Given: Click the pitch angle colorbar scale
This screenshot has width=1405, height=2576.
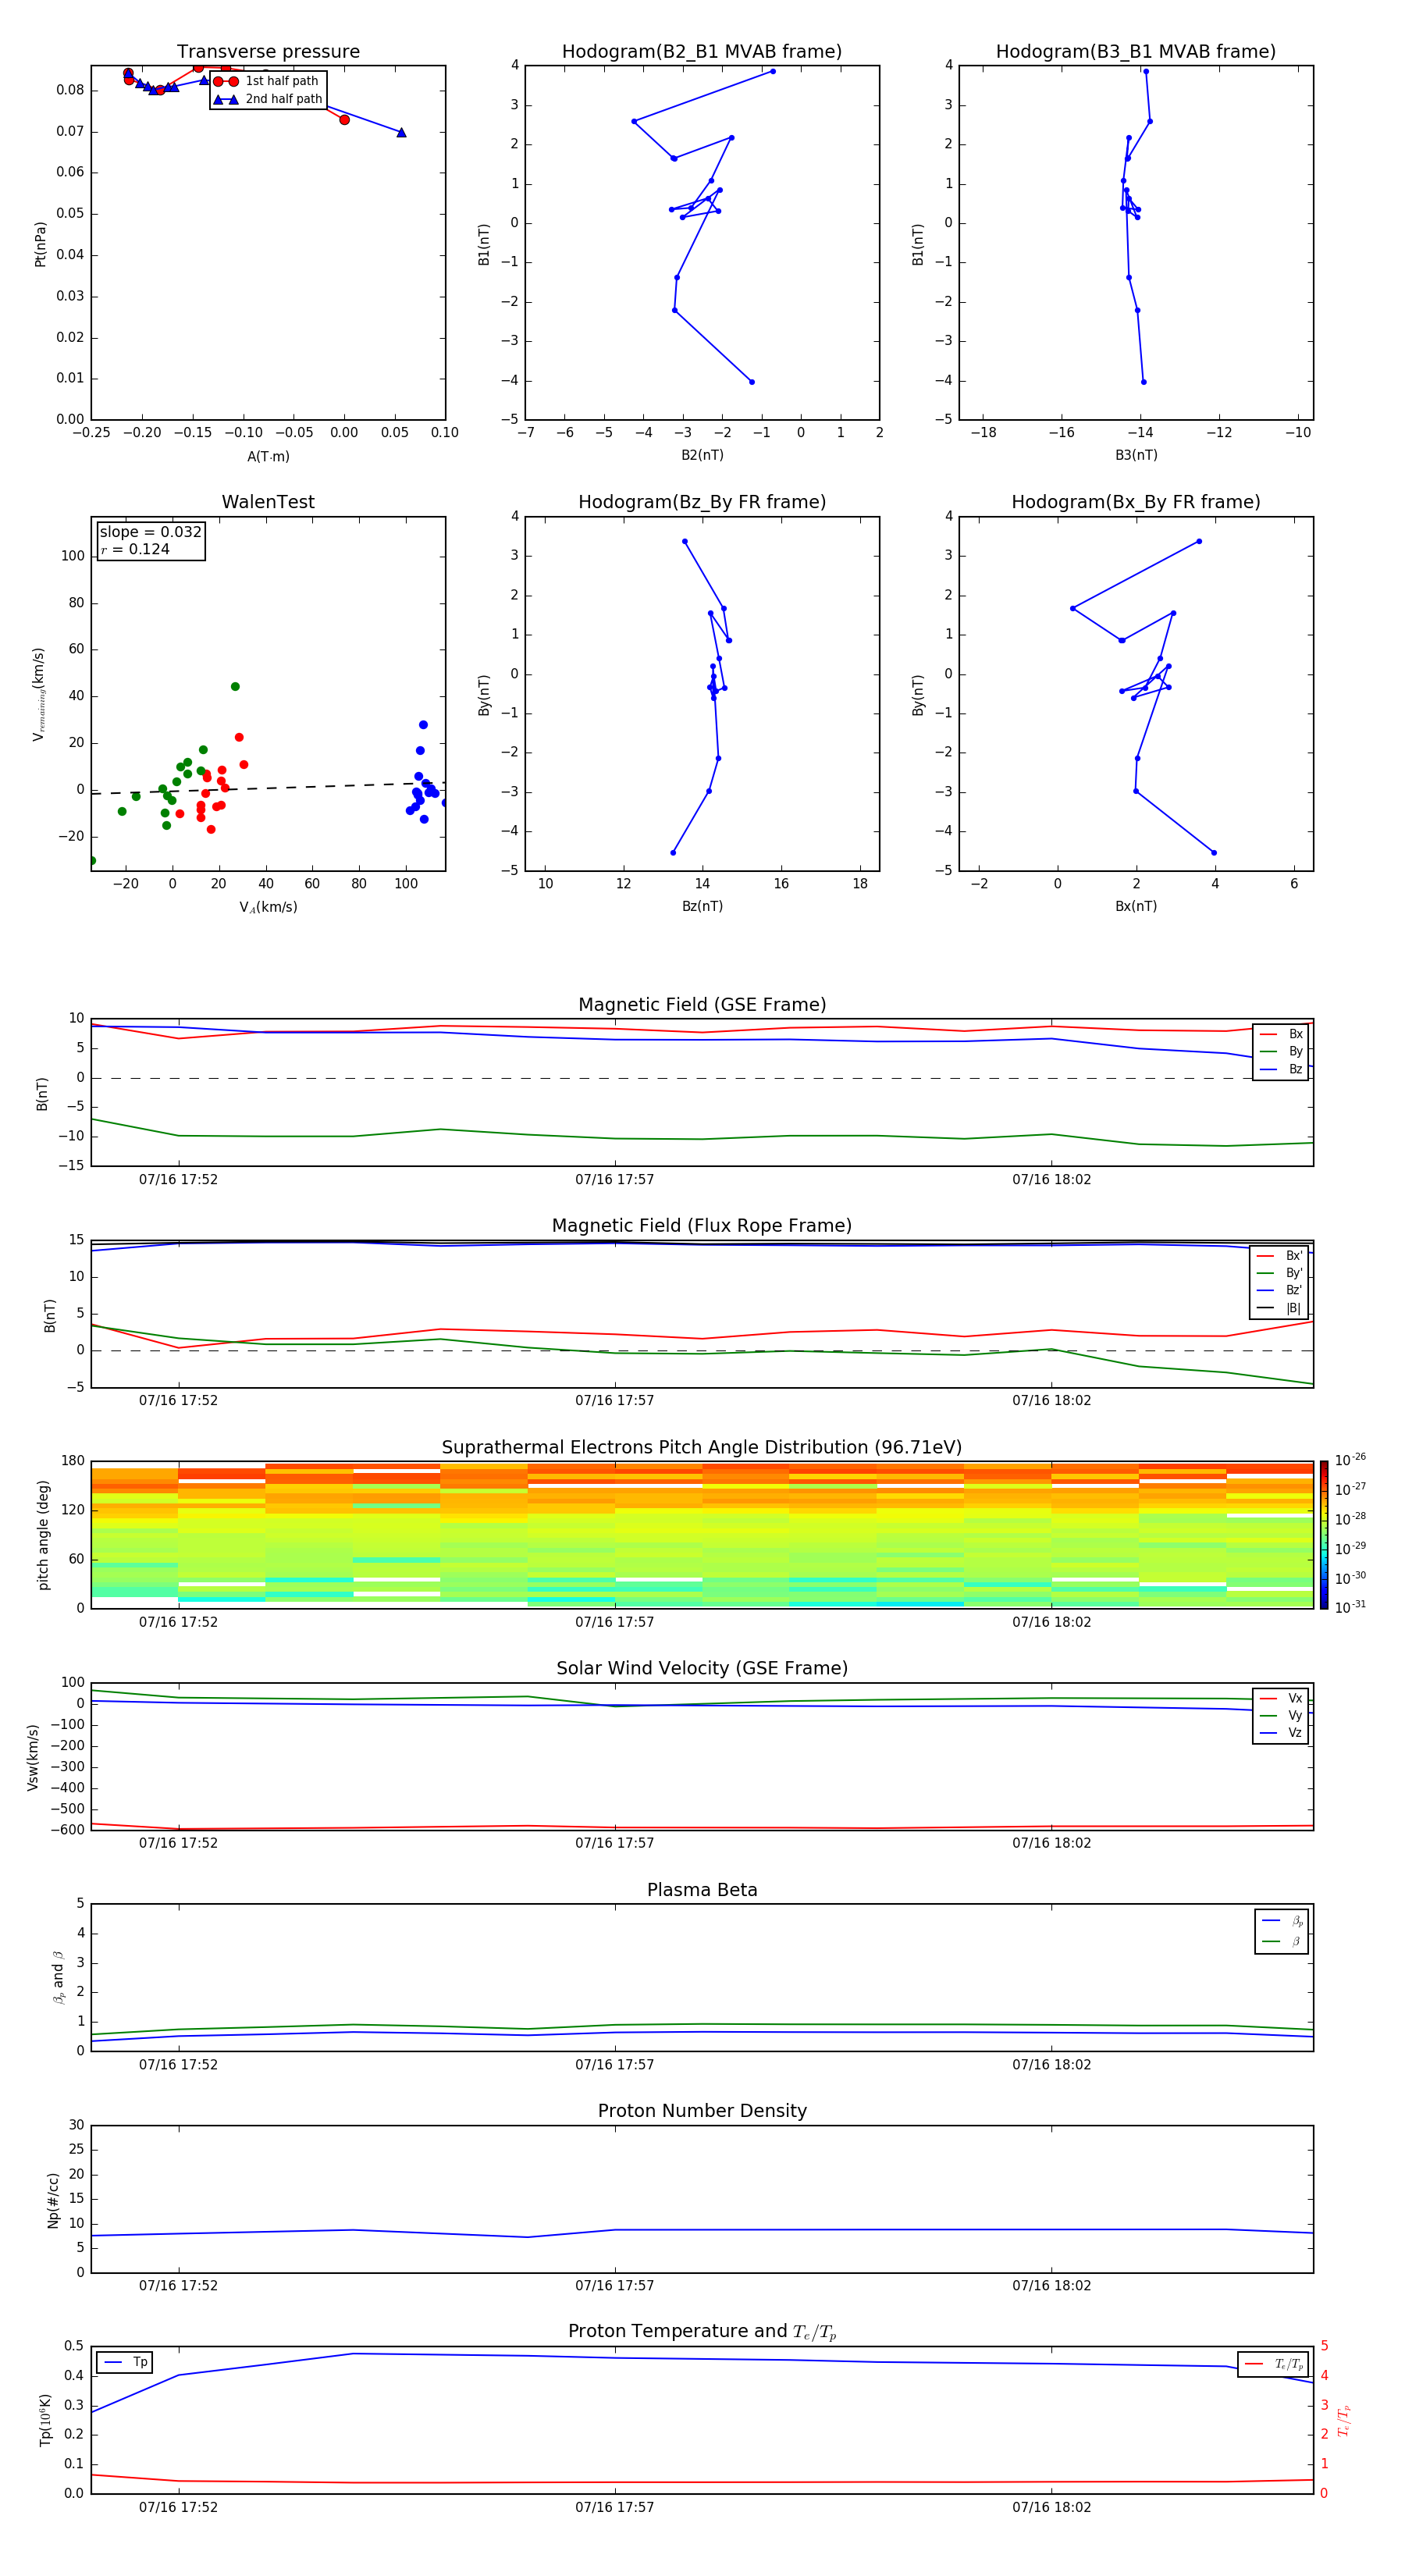Looking at the screenshot, I should pos(1324,1535).
